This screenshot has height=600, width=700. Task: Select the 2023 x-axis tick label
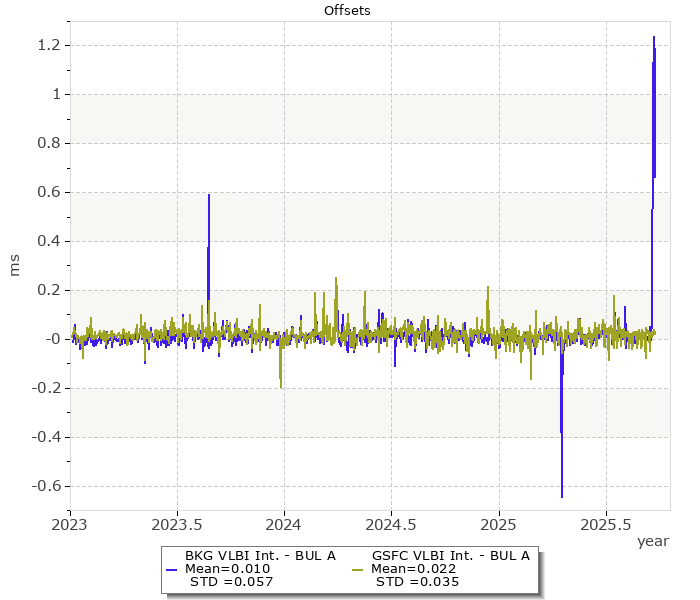click(x=70, y=523)
